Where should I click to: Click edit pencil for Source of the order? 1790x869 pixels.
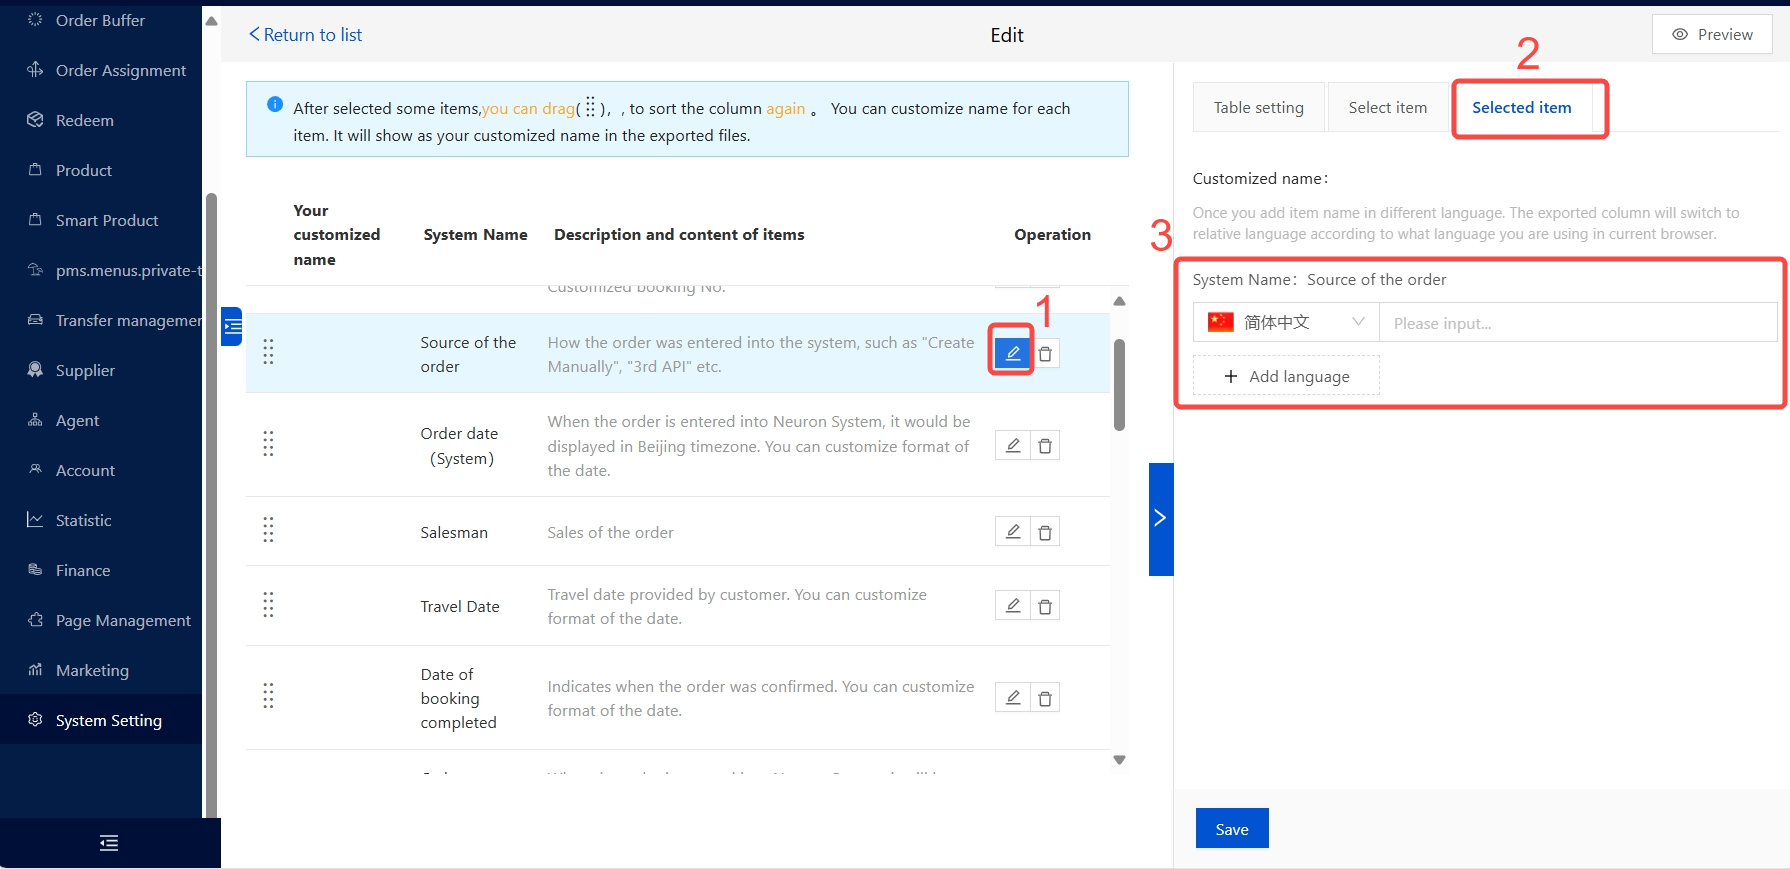pyautogui.click(x=1012, y=353)
